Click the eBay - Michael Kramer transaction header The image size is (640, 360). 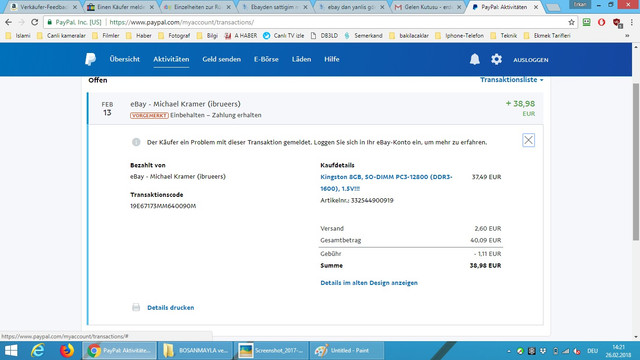pos(316,109)
